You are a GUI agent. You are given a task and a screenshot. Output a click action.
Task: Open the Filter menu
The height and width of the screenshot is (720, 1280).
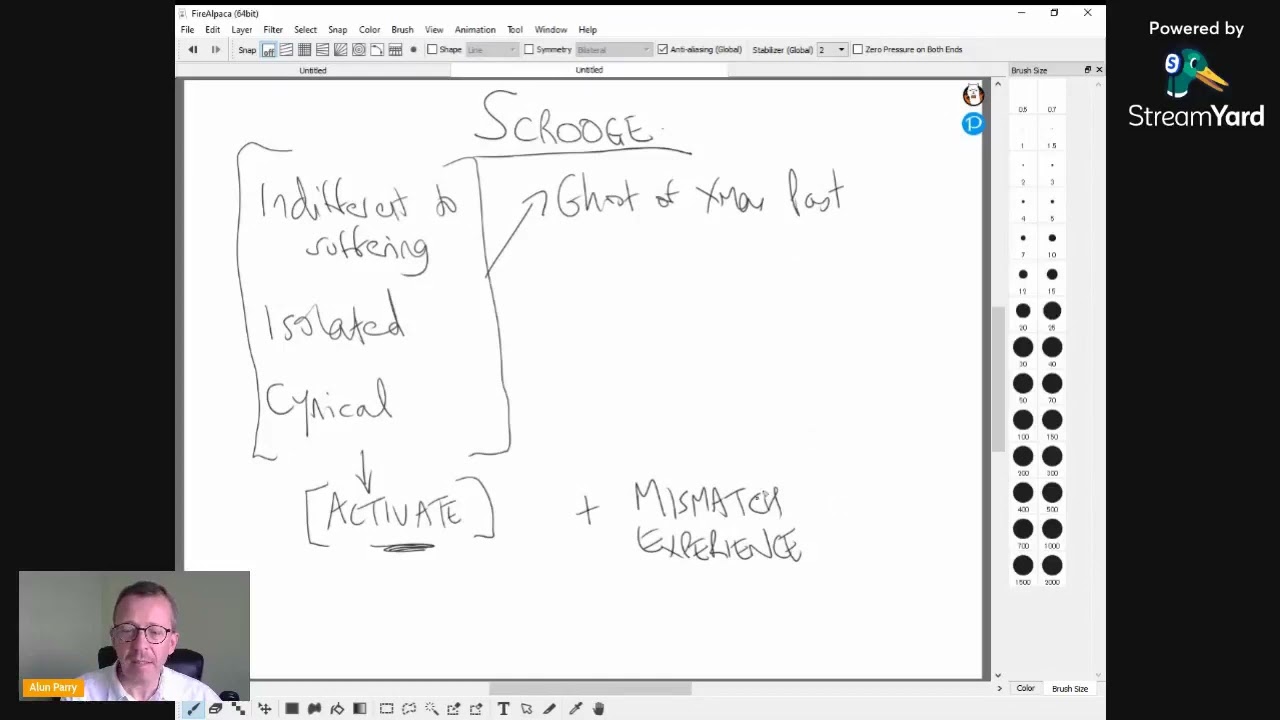273,30
